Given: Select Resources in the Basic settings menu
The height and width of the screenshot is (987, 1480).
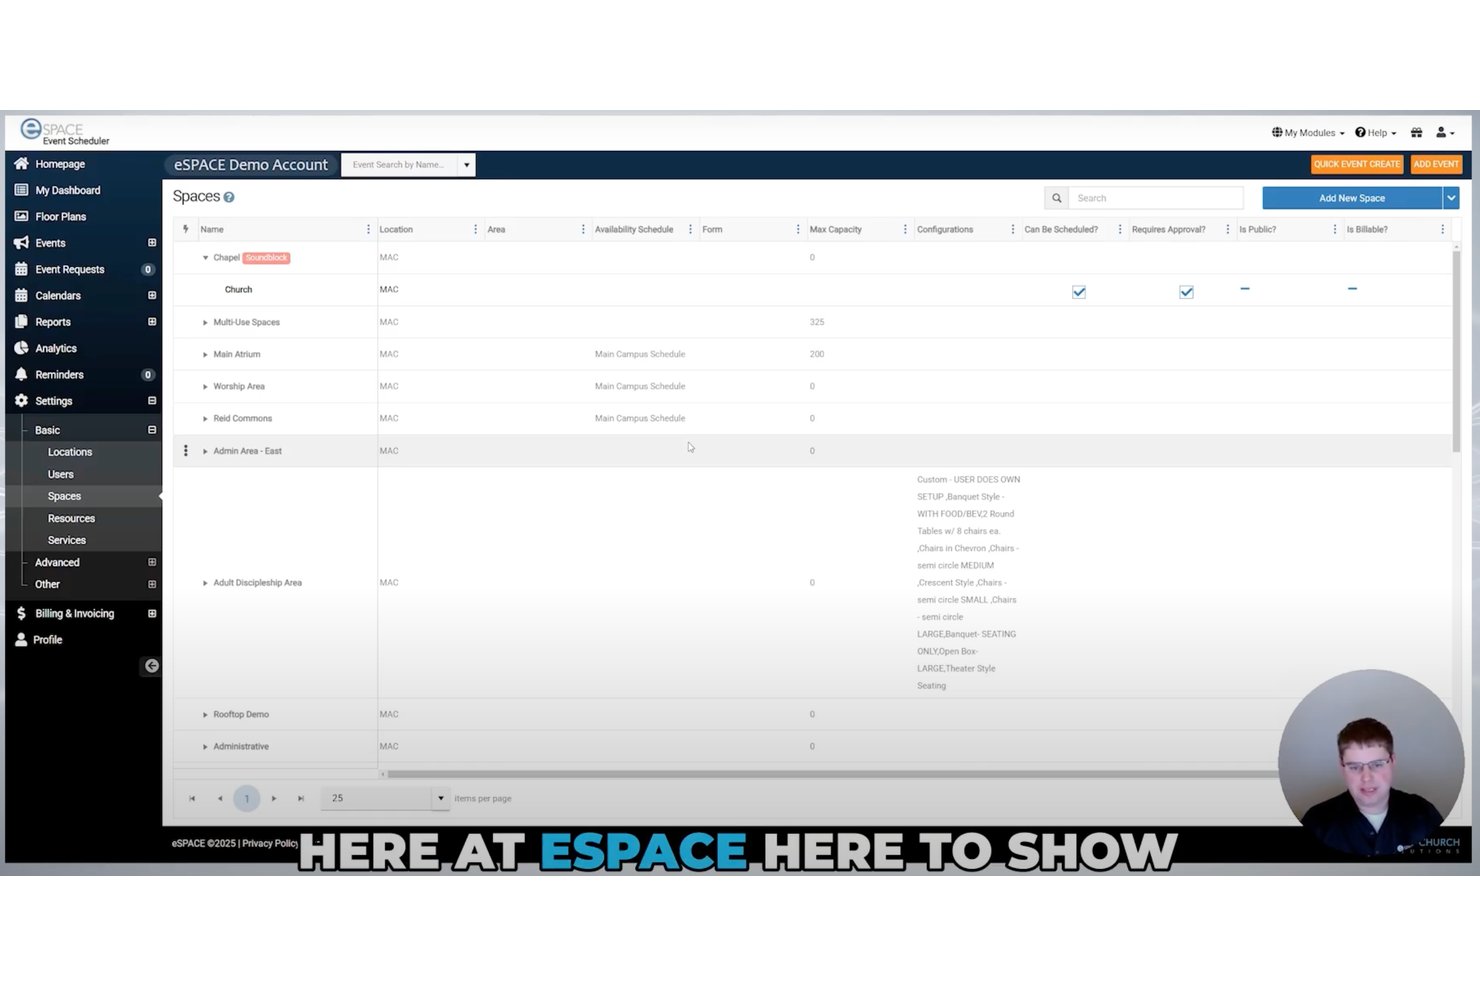Looking at the screenshot, I should click(71, 518).
